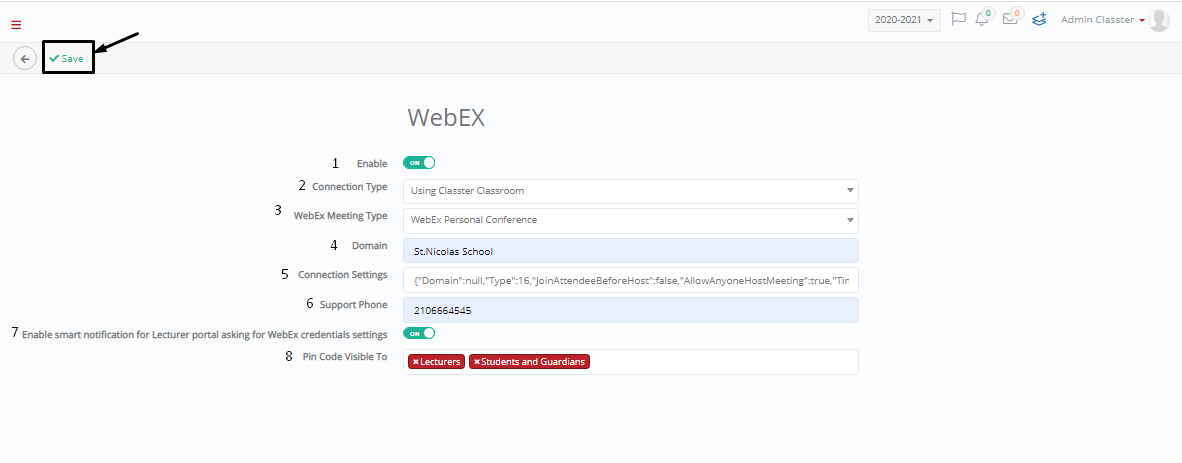
Task: Open Connection Type dropdown
Action: coord(630,191)
